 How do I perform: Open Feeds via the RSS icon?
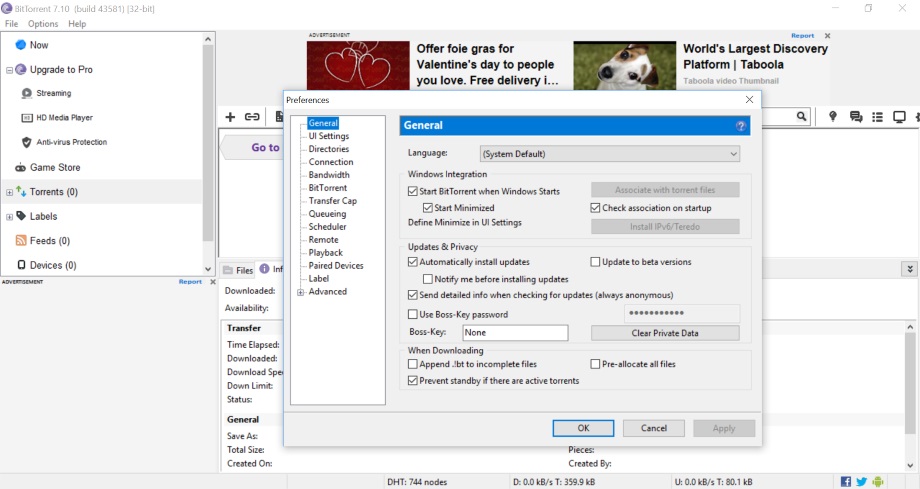tap(21, 241)
